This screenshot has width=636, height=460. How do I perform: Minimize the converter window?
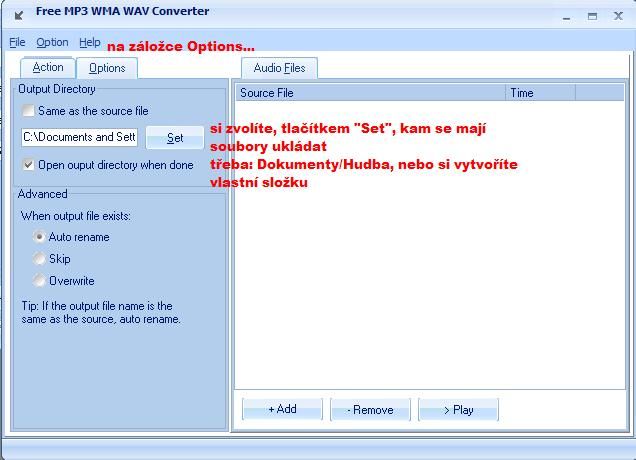click(567, 17)
